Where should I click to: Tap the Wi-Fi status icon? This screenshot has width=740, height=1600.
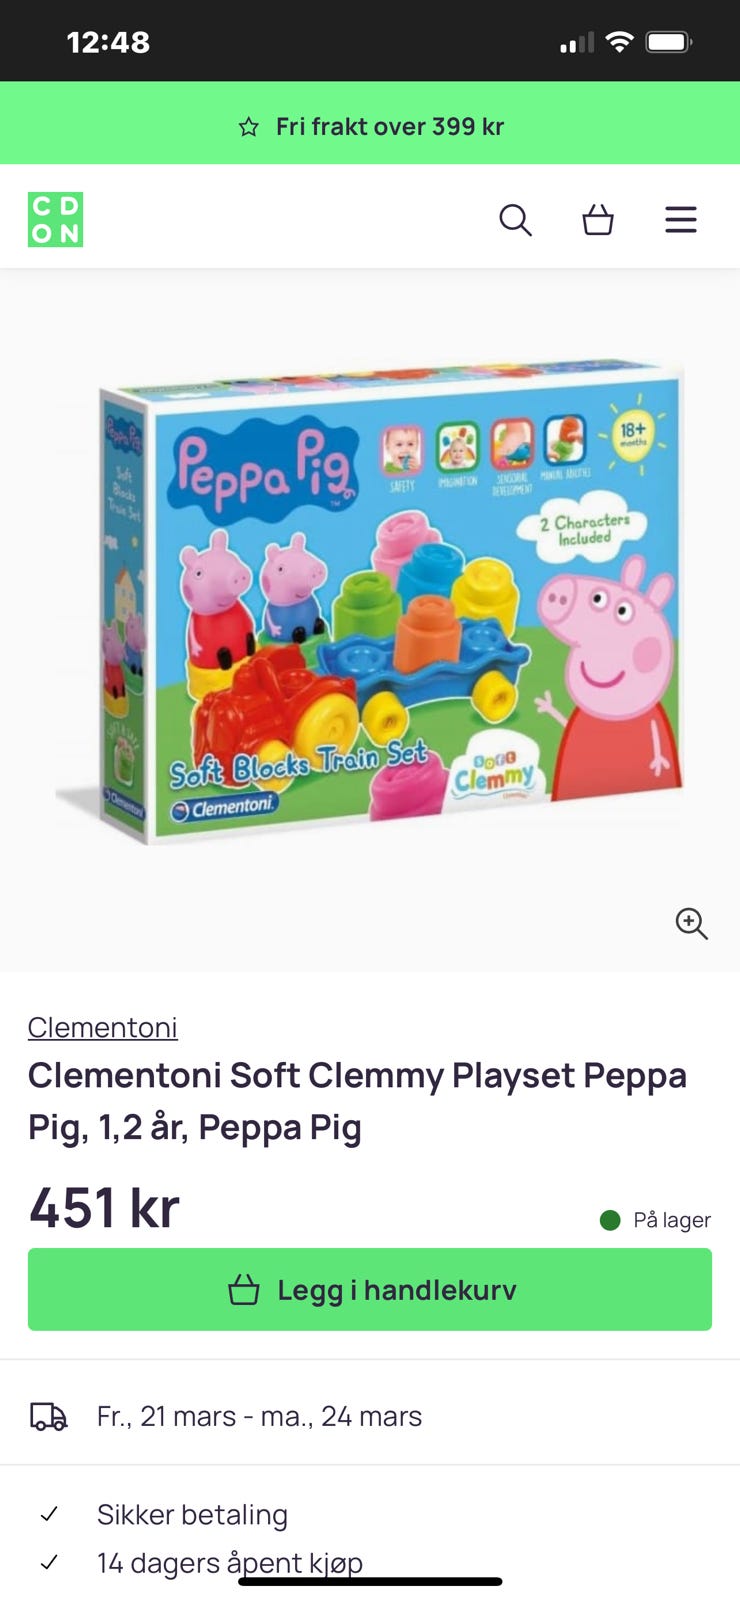620,42
